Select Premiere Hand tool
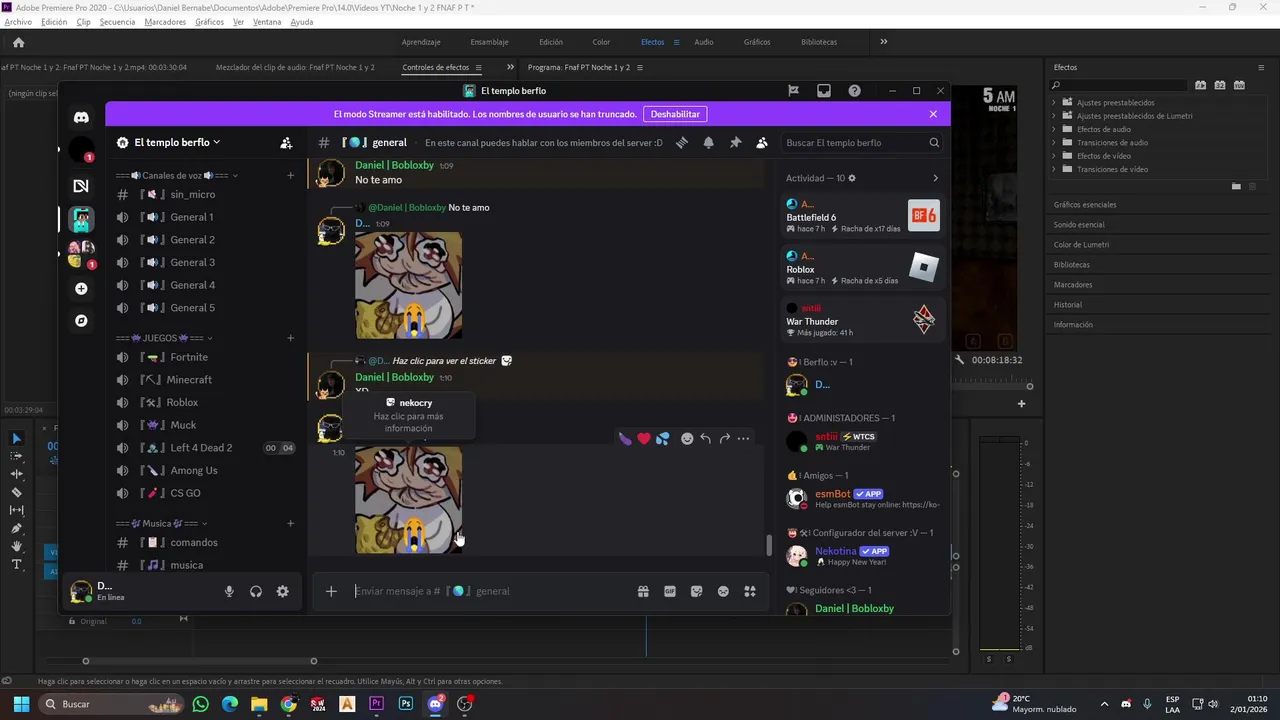 click(16, 547)
